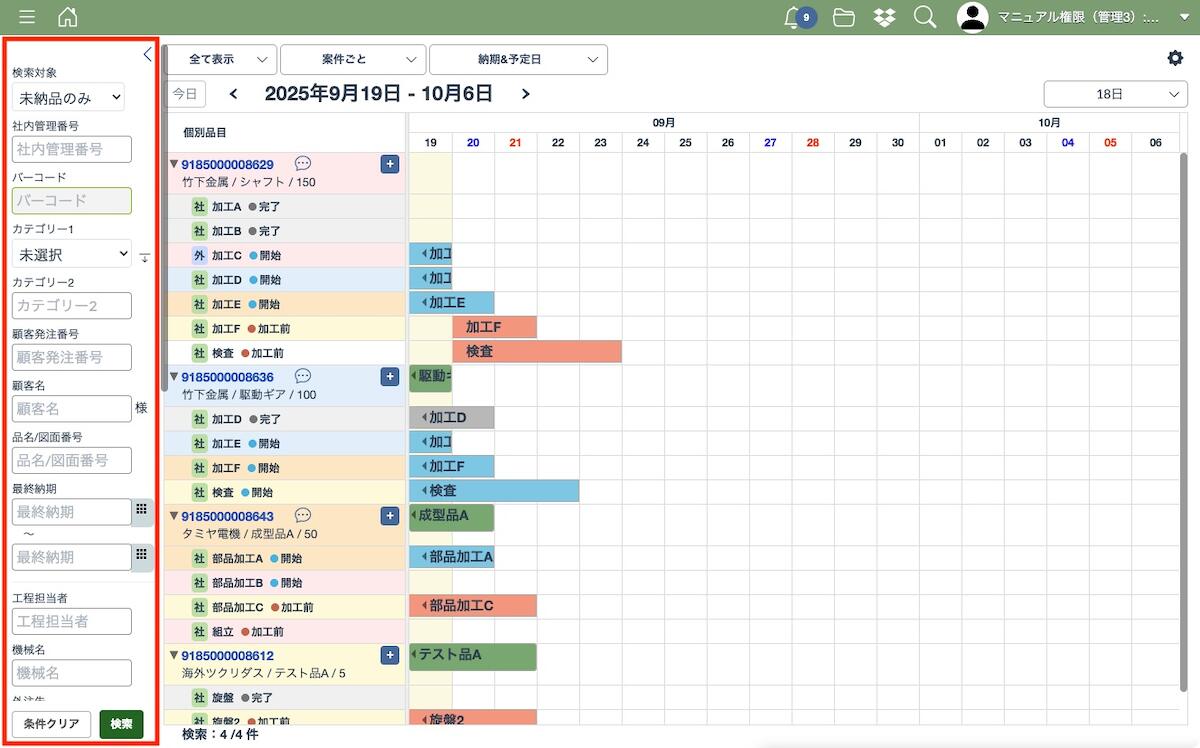The height and width of the screenshot is (748, 1200).
Task: Open the folder icon in header
Action: 844,17
